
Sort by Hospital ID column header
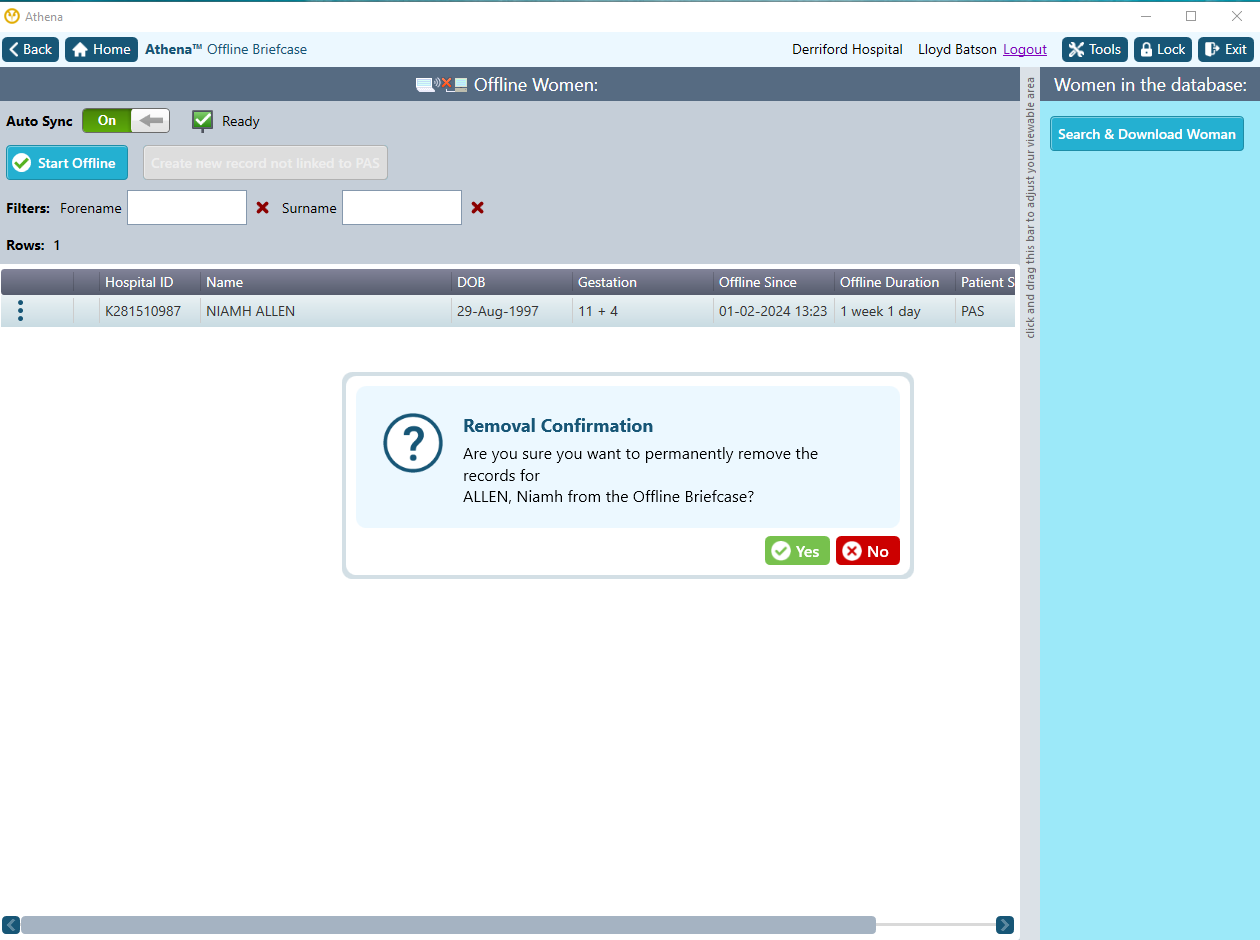[x=150, y=282]
